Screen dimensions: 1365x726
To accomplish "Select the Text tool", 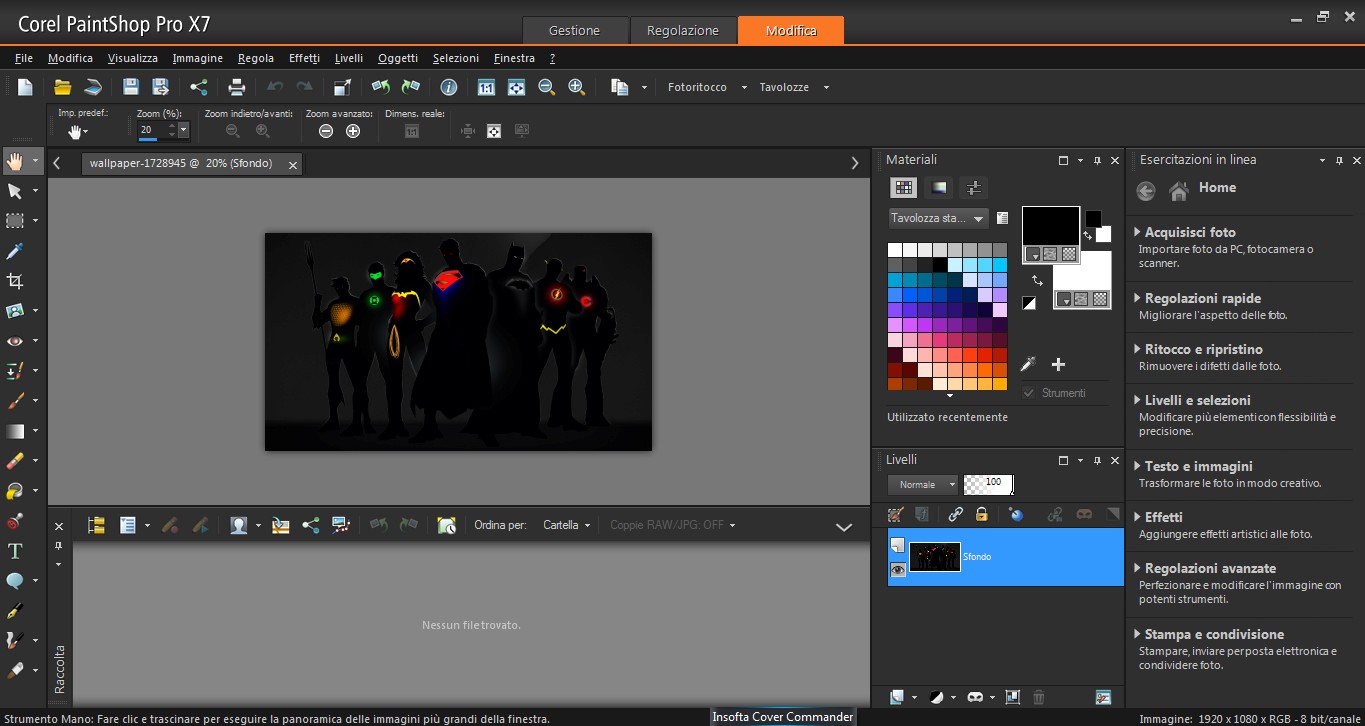I will coord(15,551).
